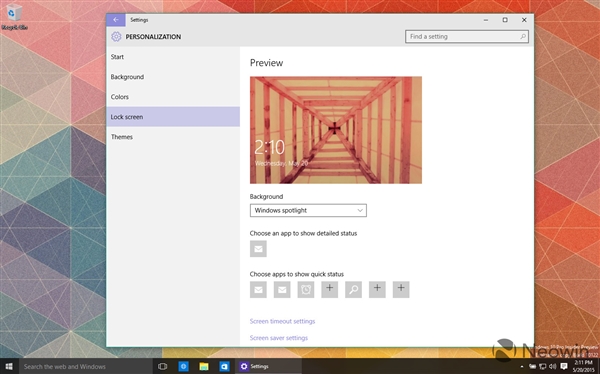Click the Search the web and Windows box
This screenshot has height=374, width=600.
[x=86, y=366]
